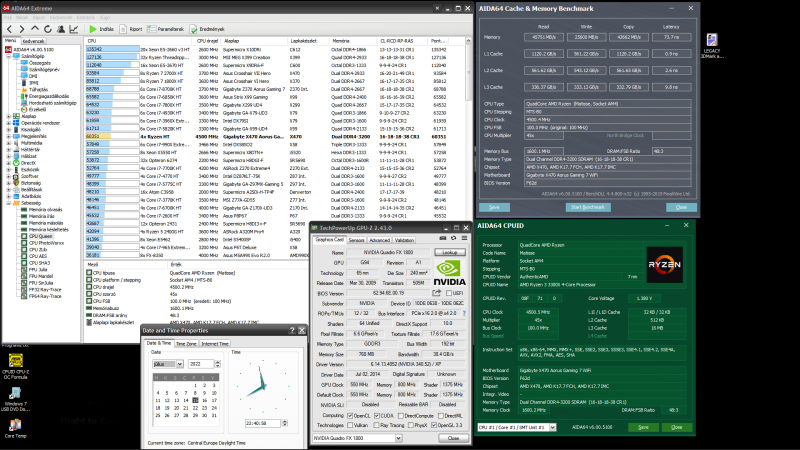Expand the Operációs rendszer tree node
This screenshot has width=800, height=450.
pos(9,123)
